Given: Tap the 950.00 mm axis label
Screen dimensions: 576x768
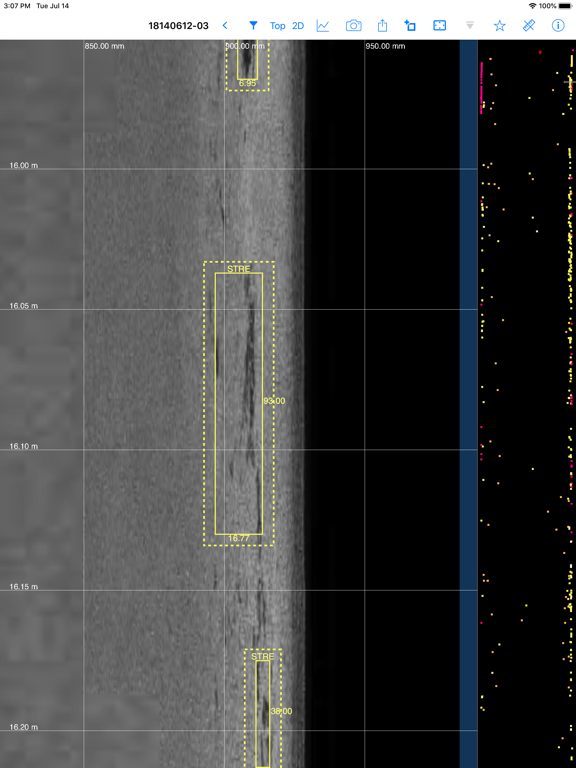Looking at the screenshot, I should coord(385,46).
